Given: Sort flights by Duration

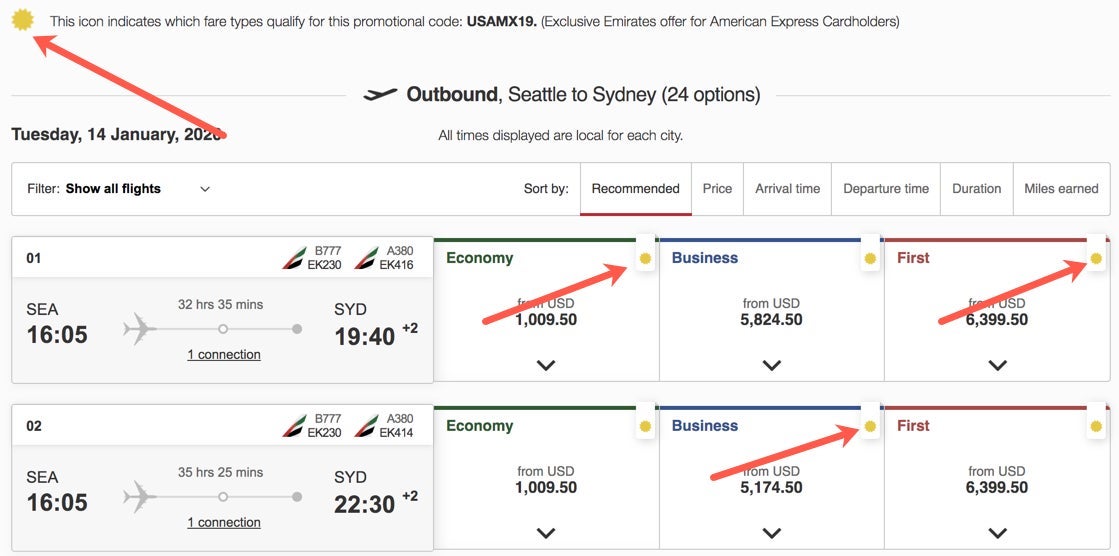Looking at the screenshot, I should coord(976,189).
